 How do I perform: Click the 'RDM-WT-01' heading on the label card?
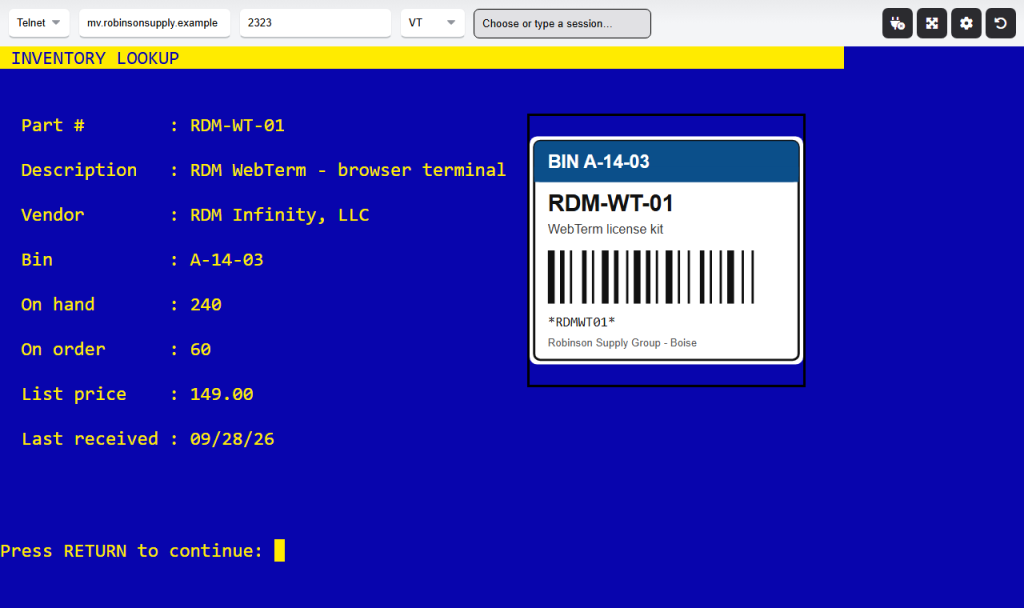click(611, 203)
